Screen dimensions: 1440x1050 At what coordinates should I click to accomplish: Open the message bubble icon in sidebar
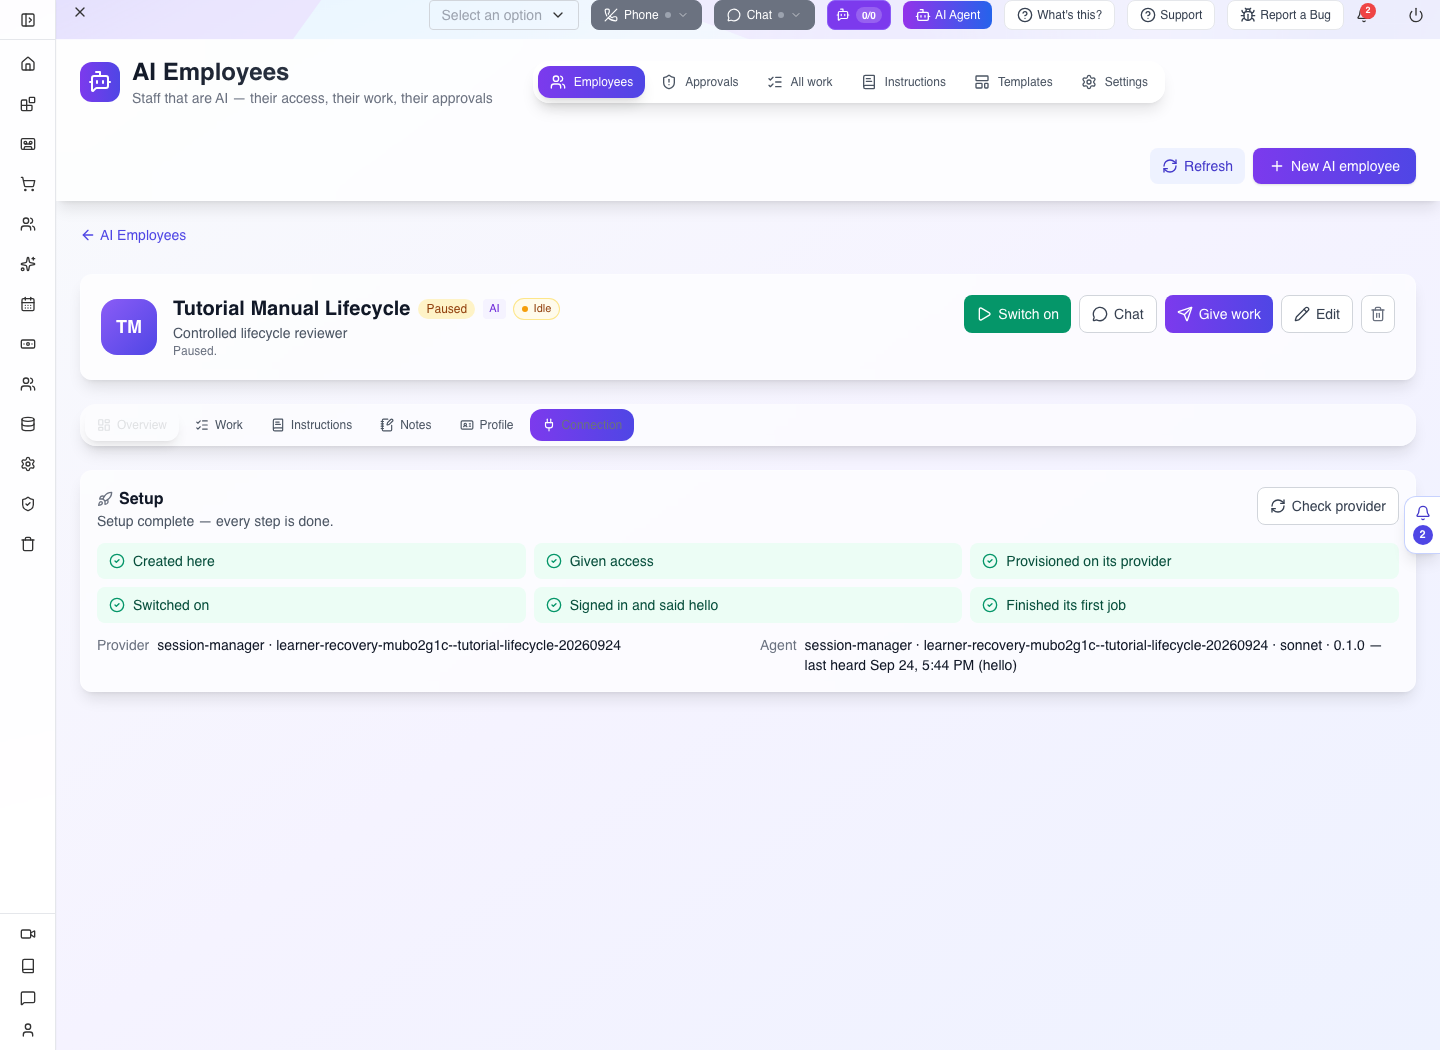[x=28, y=998]
